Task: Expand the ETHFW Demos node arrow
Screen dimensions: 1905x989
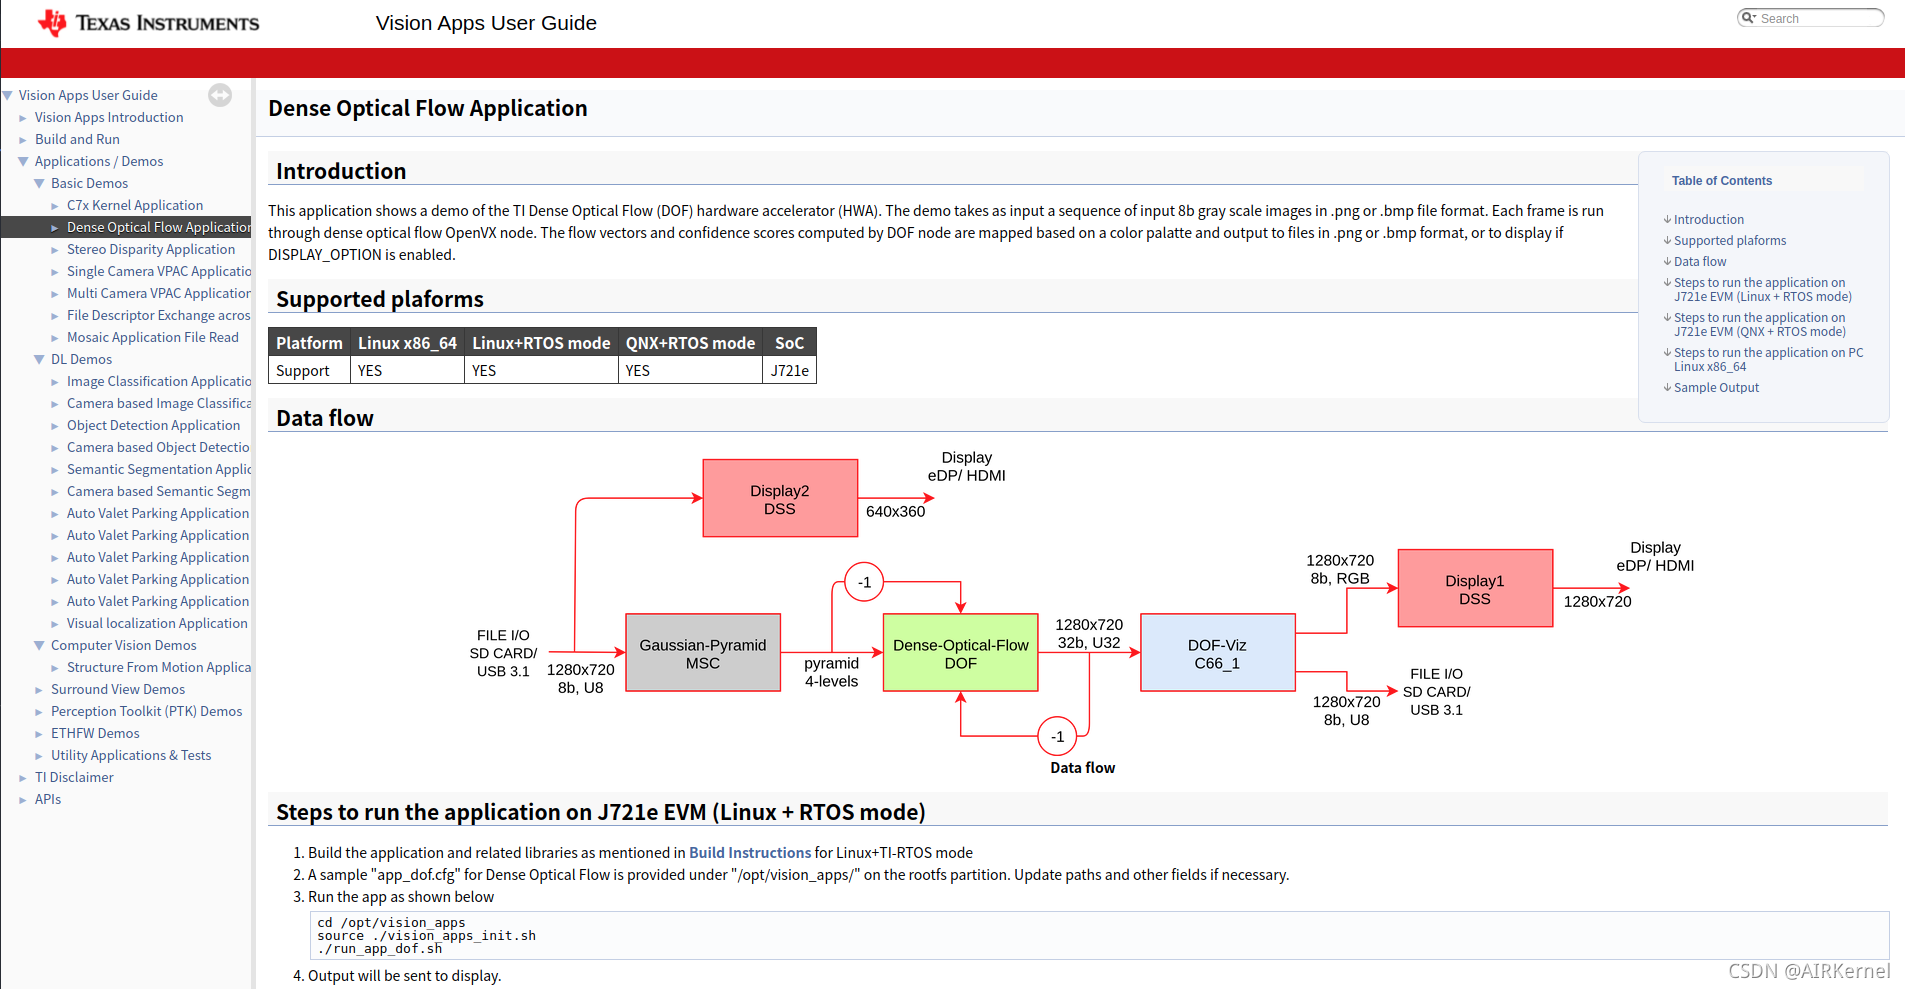Action: click(x=39, y=734)
